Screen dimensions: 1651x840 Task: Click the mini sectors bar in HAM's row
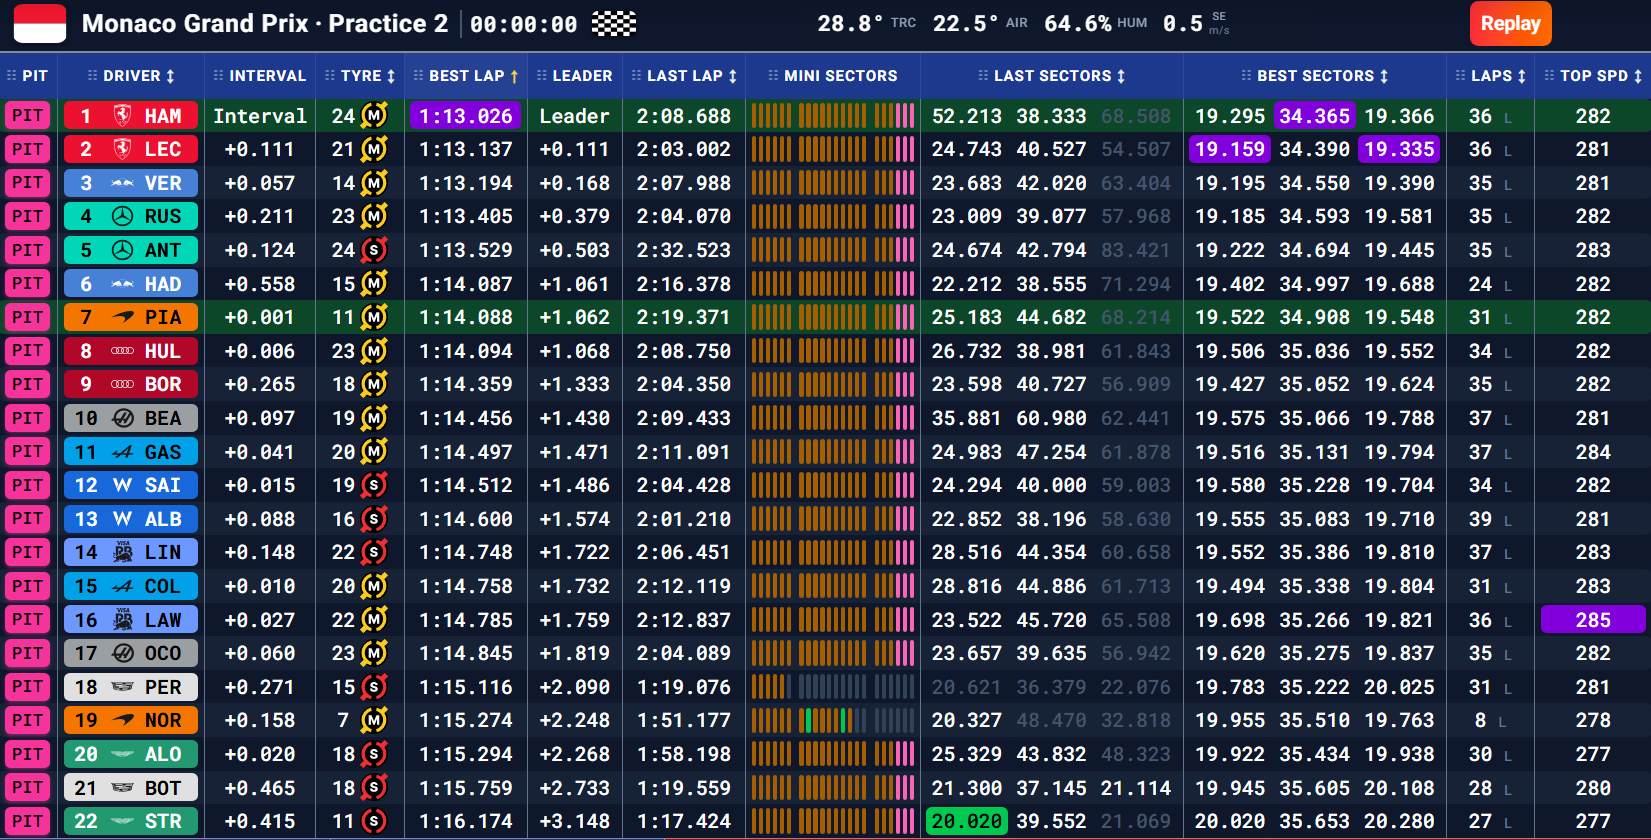tap(833, 116)
